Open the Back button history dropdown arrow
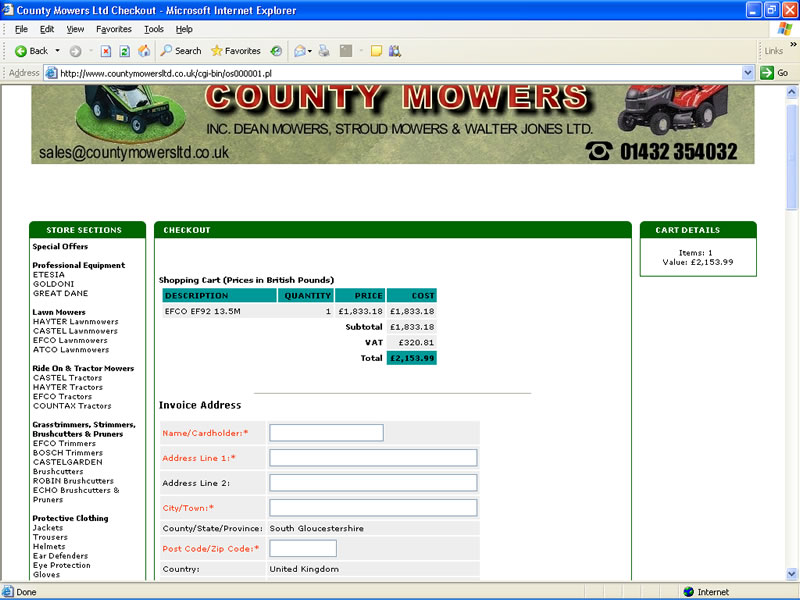 click(x=57, y=51)
